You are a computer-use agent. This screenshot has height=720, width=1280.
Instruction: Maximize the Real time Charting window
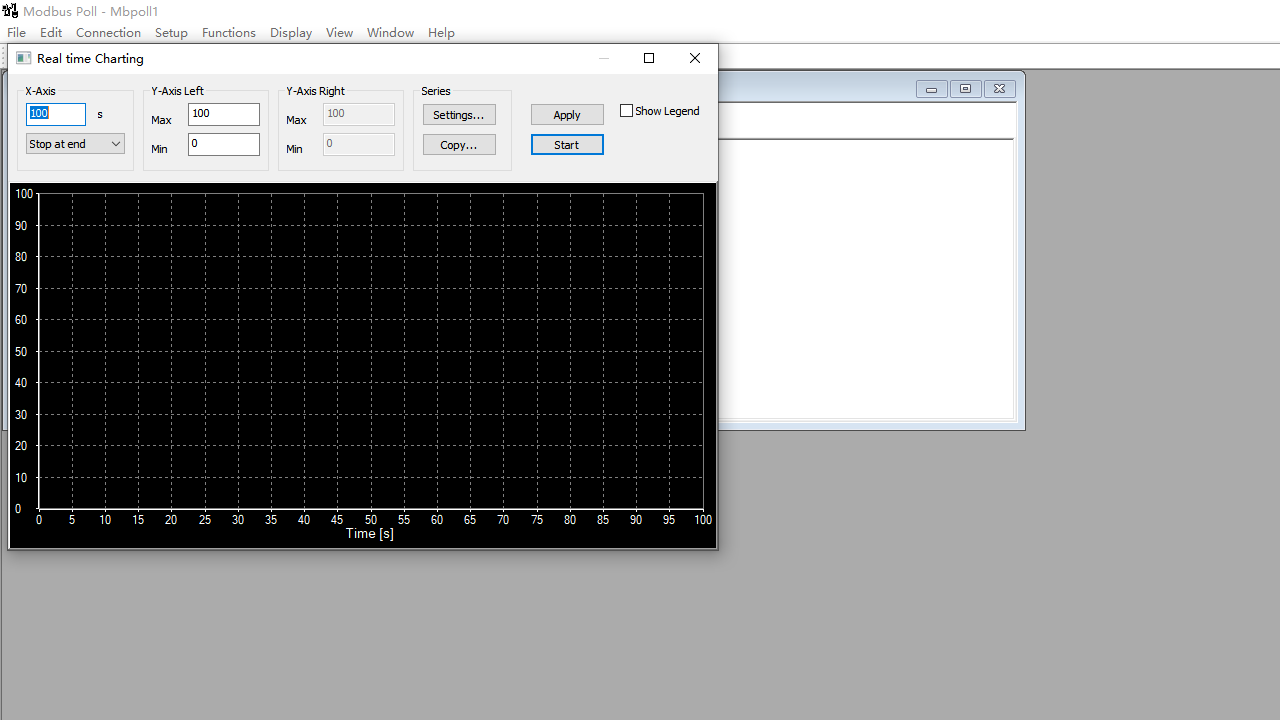coord(649,58)
